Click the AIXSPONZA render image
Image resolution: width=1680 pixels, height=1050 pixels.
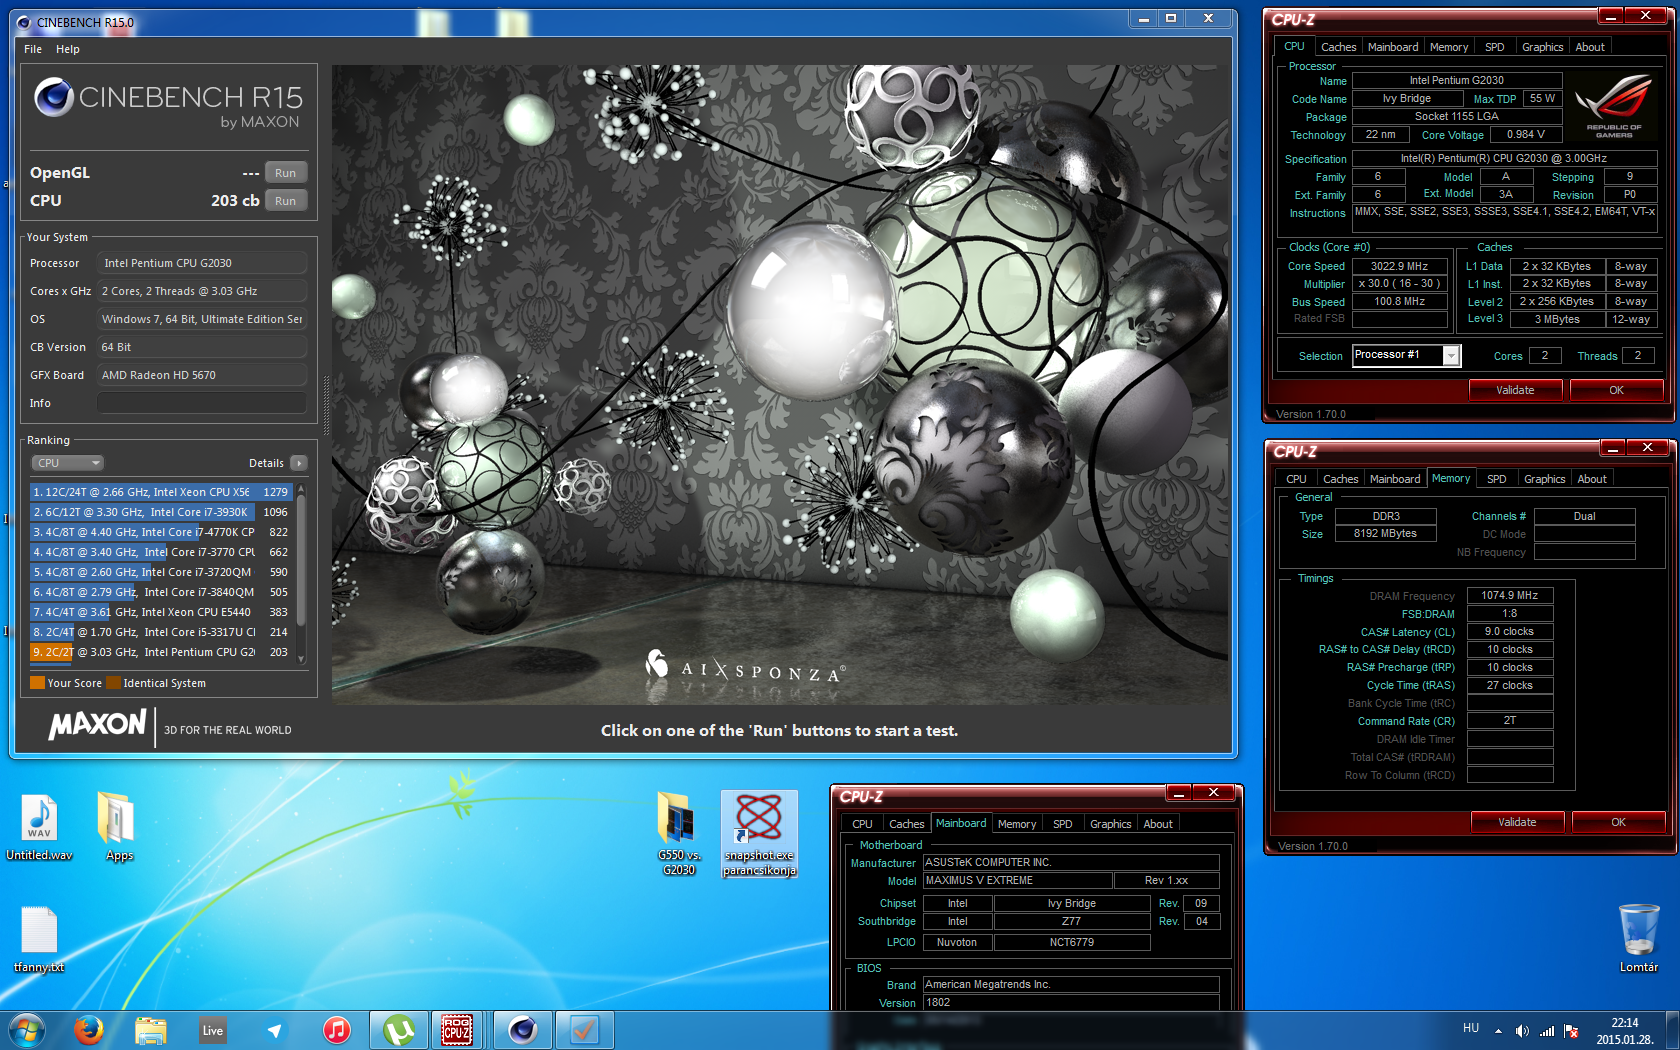(780, 385)
